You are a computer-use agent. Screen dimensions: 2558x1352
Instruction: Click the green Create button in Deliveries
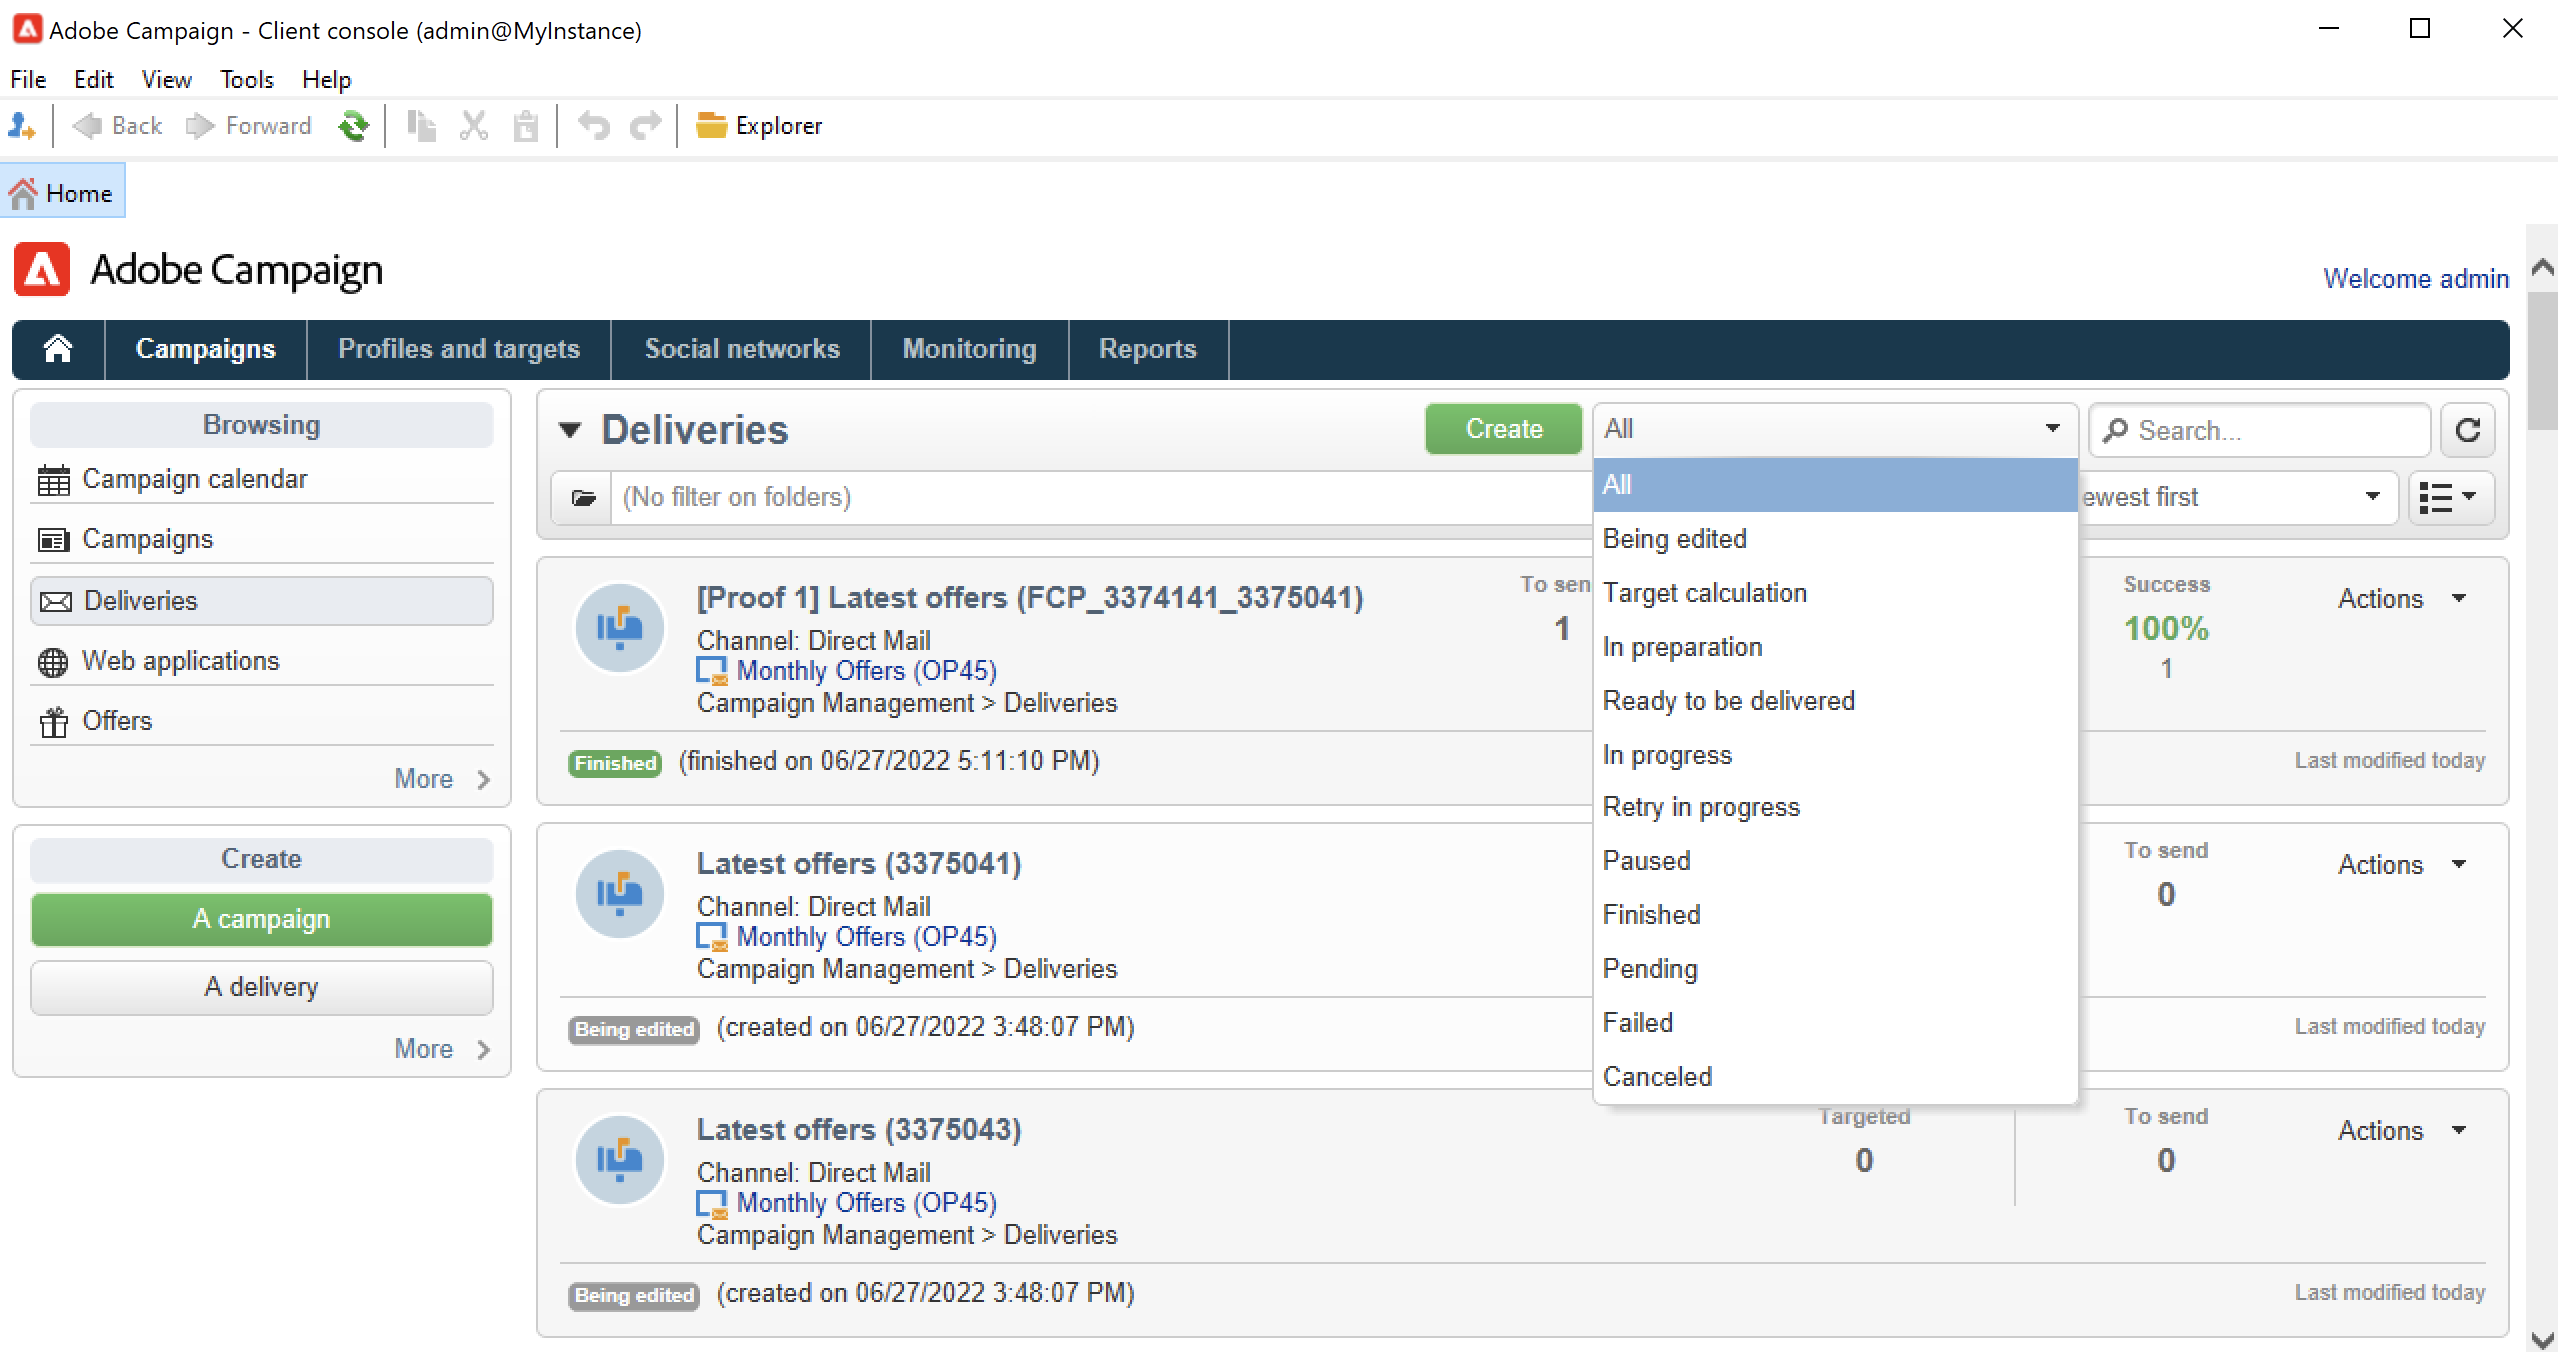(1503, 429)
